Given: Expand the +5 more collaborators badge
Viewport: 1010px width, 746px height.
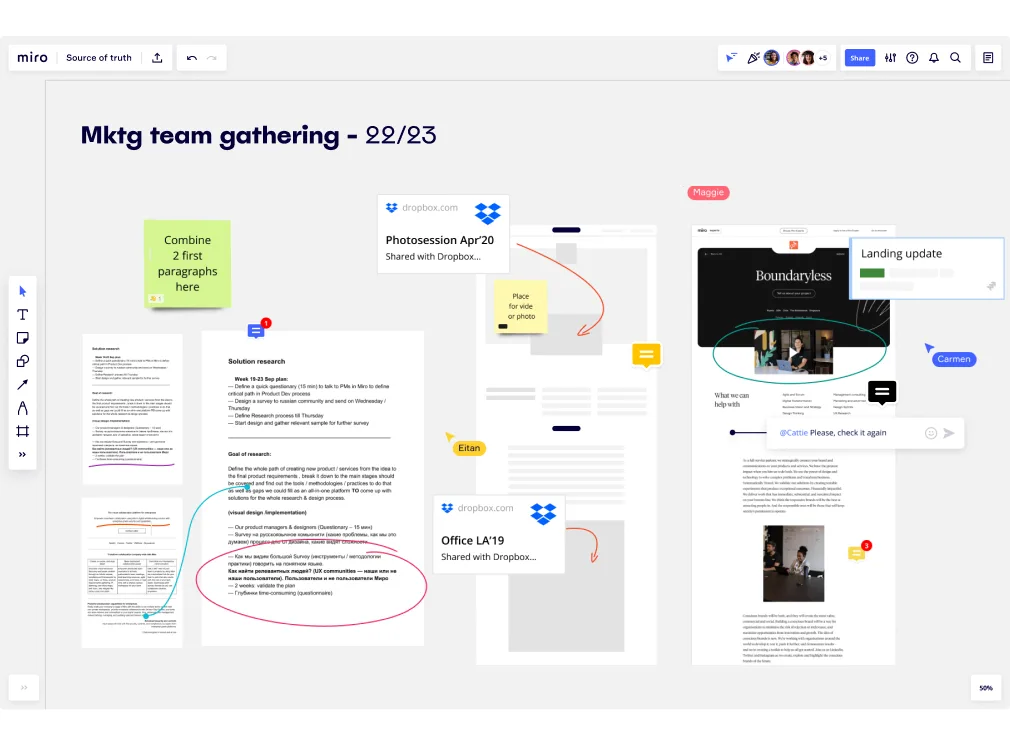Looking at the screenshot, I should pyautogui.click(x=823, y=58).
